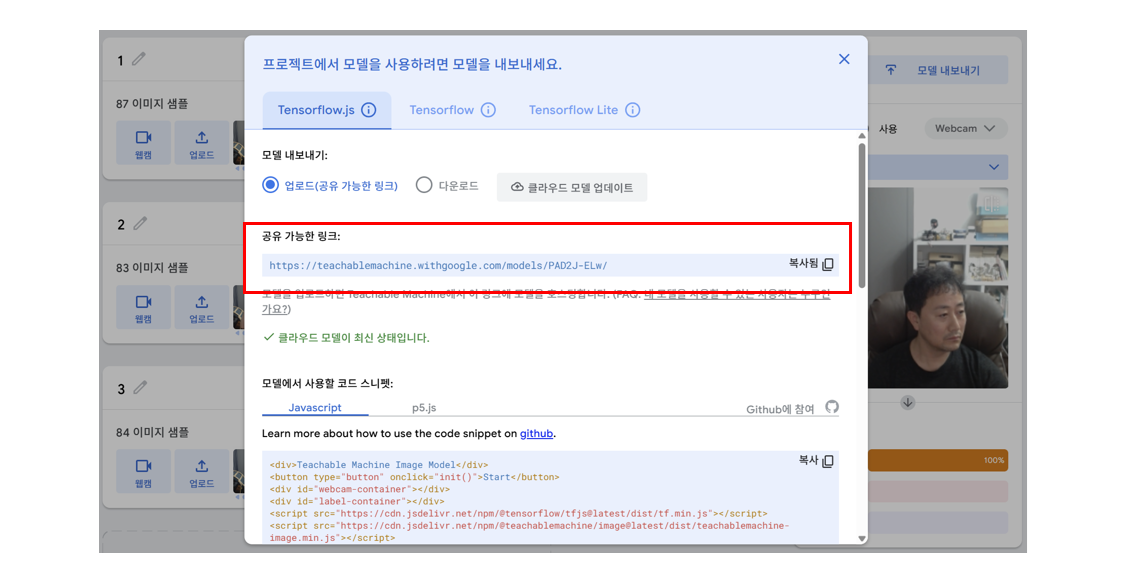
Task: Click 업로드 button for class 1
Action: [x=202, y=143]
